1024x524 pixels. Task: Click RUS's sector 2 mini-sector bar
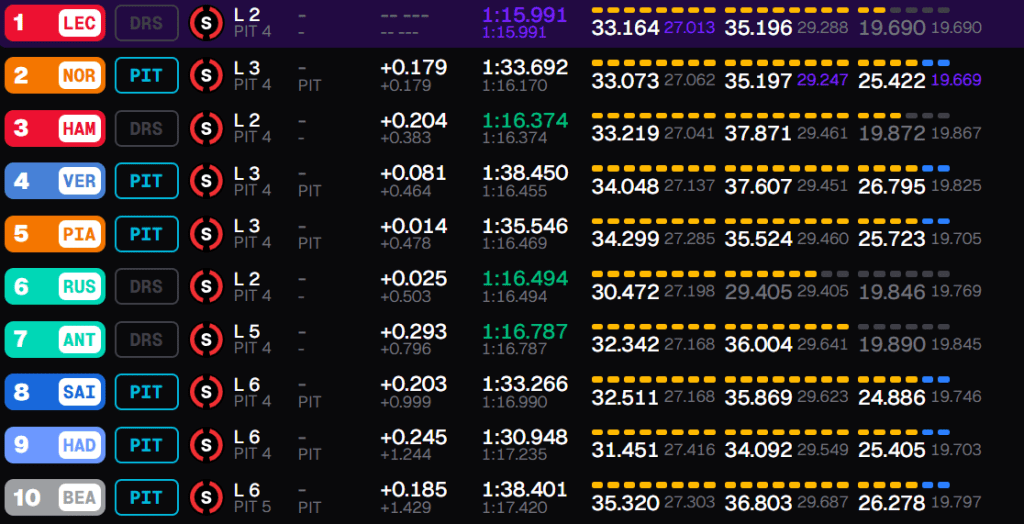pos(786,273)
